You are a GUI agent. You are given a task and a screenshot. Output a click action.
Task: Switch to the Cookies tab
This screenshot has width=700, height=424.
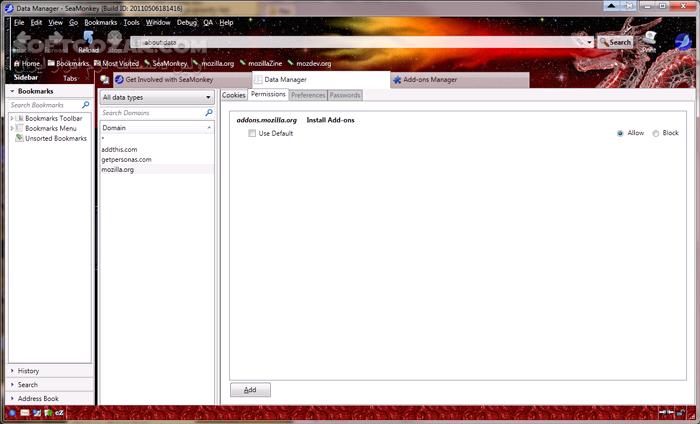click(x=234, y=95)
